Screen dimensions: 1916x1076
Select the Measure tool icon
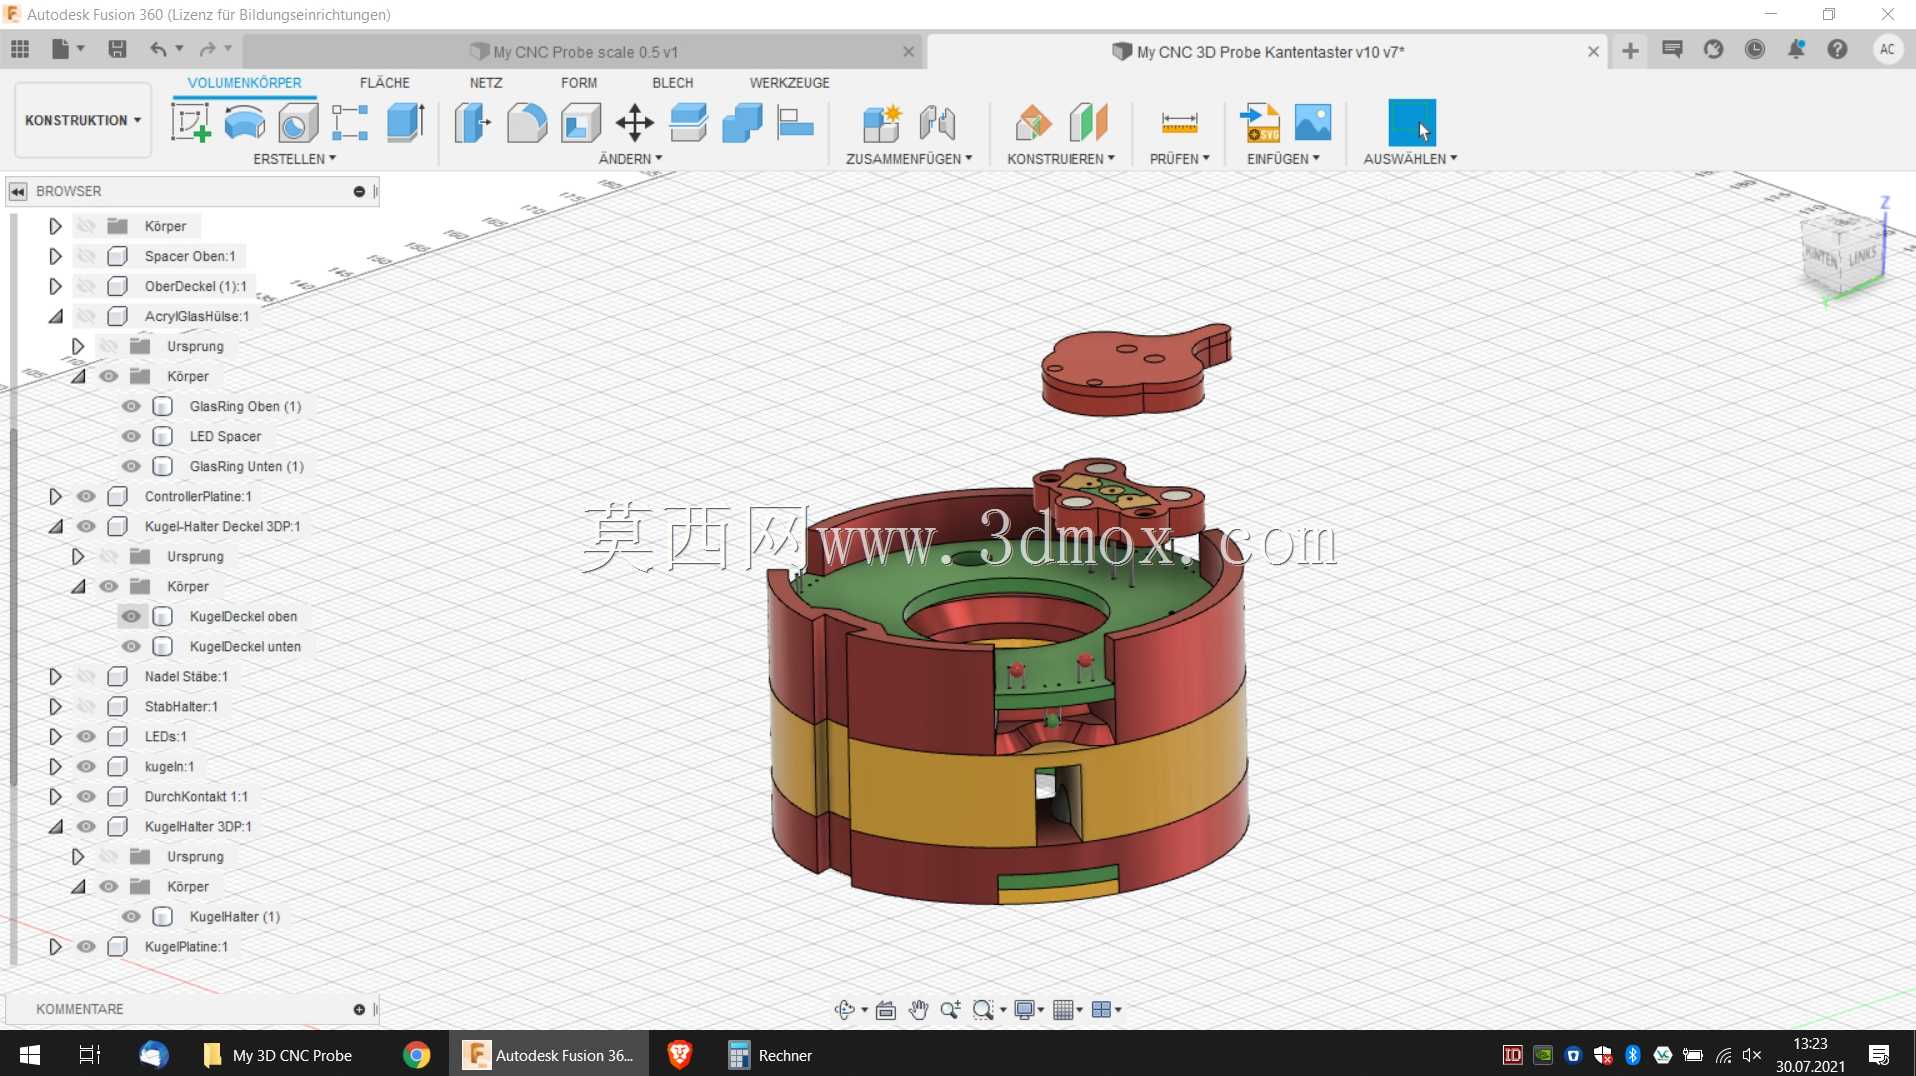coord(1179,123)
